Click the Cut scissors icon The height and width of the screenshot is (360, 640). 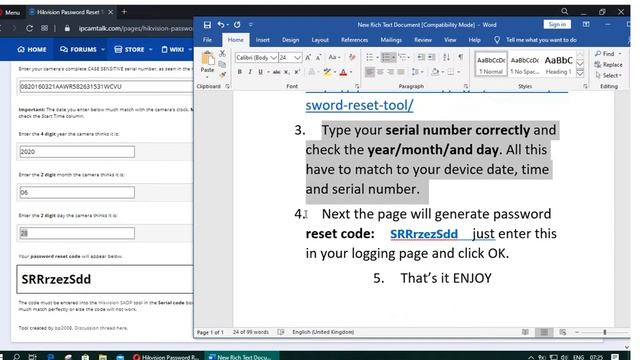pos(222,53)
